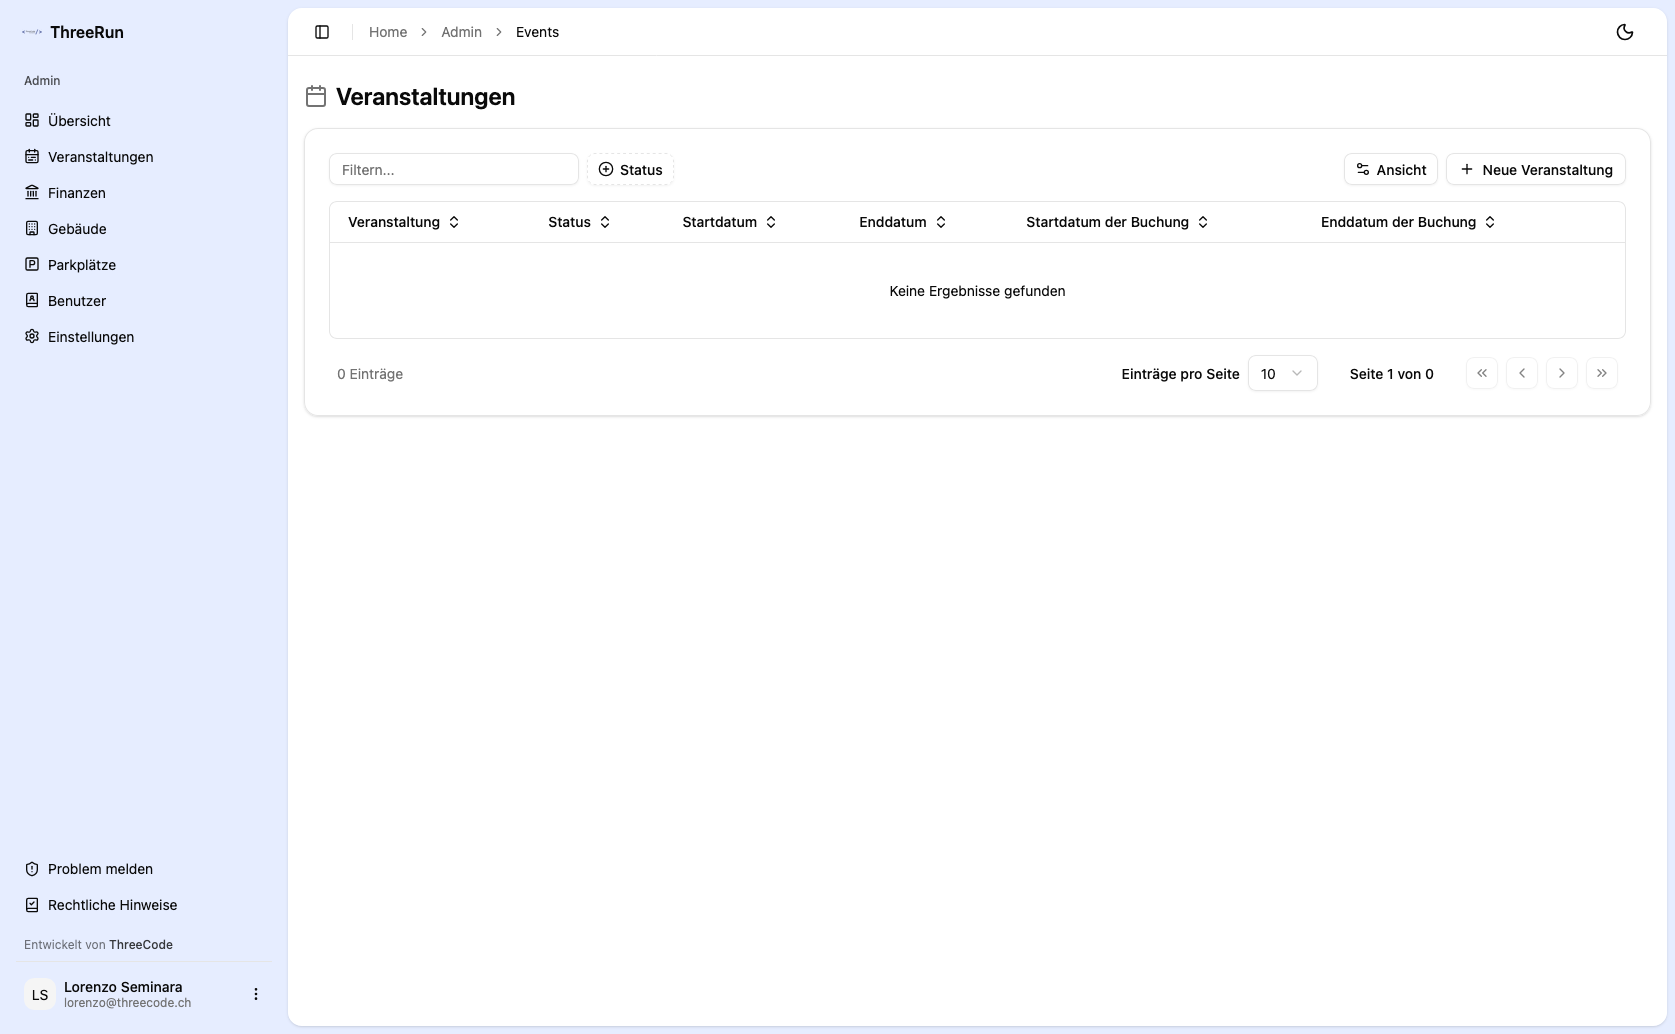Go to previous page chevron icon
This screenshot has height=1034, width=1675.
tap(1522, 373)
